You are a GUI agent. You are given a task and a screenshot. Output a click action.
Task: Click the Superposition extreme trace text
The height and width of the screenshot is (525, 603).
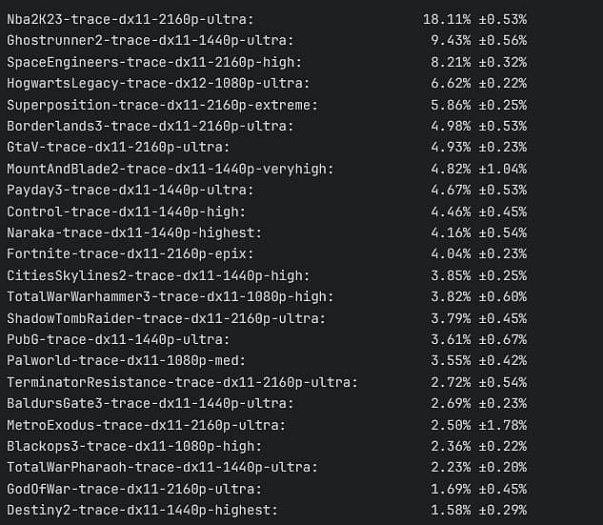click(x=162, y=105)
